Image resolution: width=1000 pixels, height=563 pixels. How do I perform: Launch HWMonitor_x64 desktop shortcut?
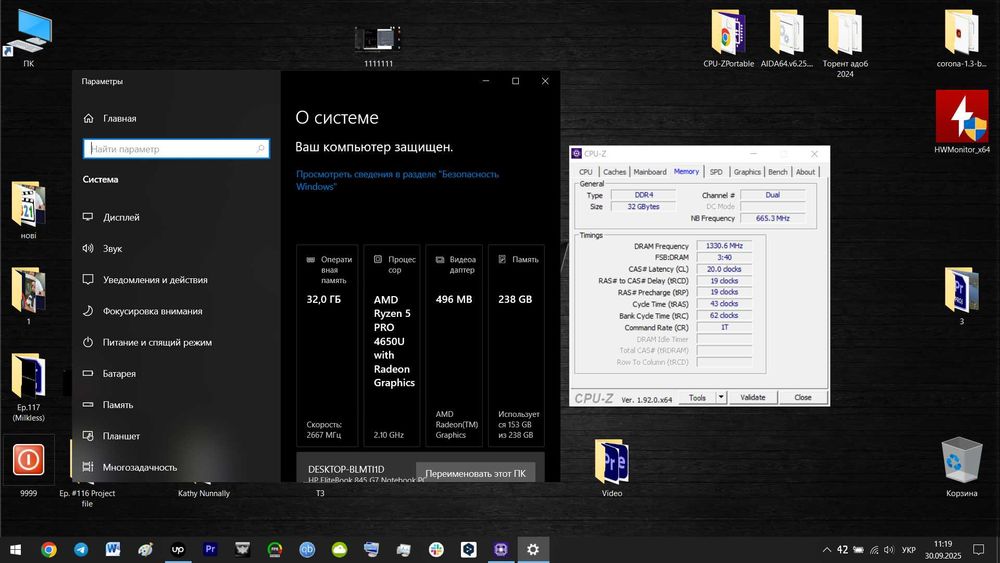(x=962, y=122)
